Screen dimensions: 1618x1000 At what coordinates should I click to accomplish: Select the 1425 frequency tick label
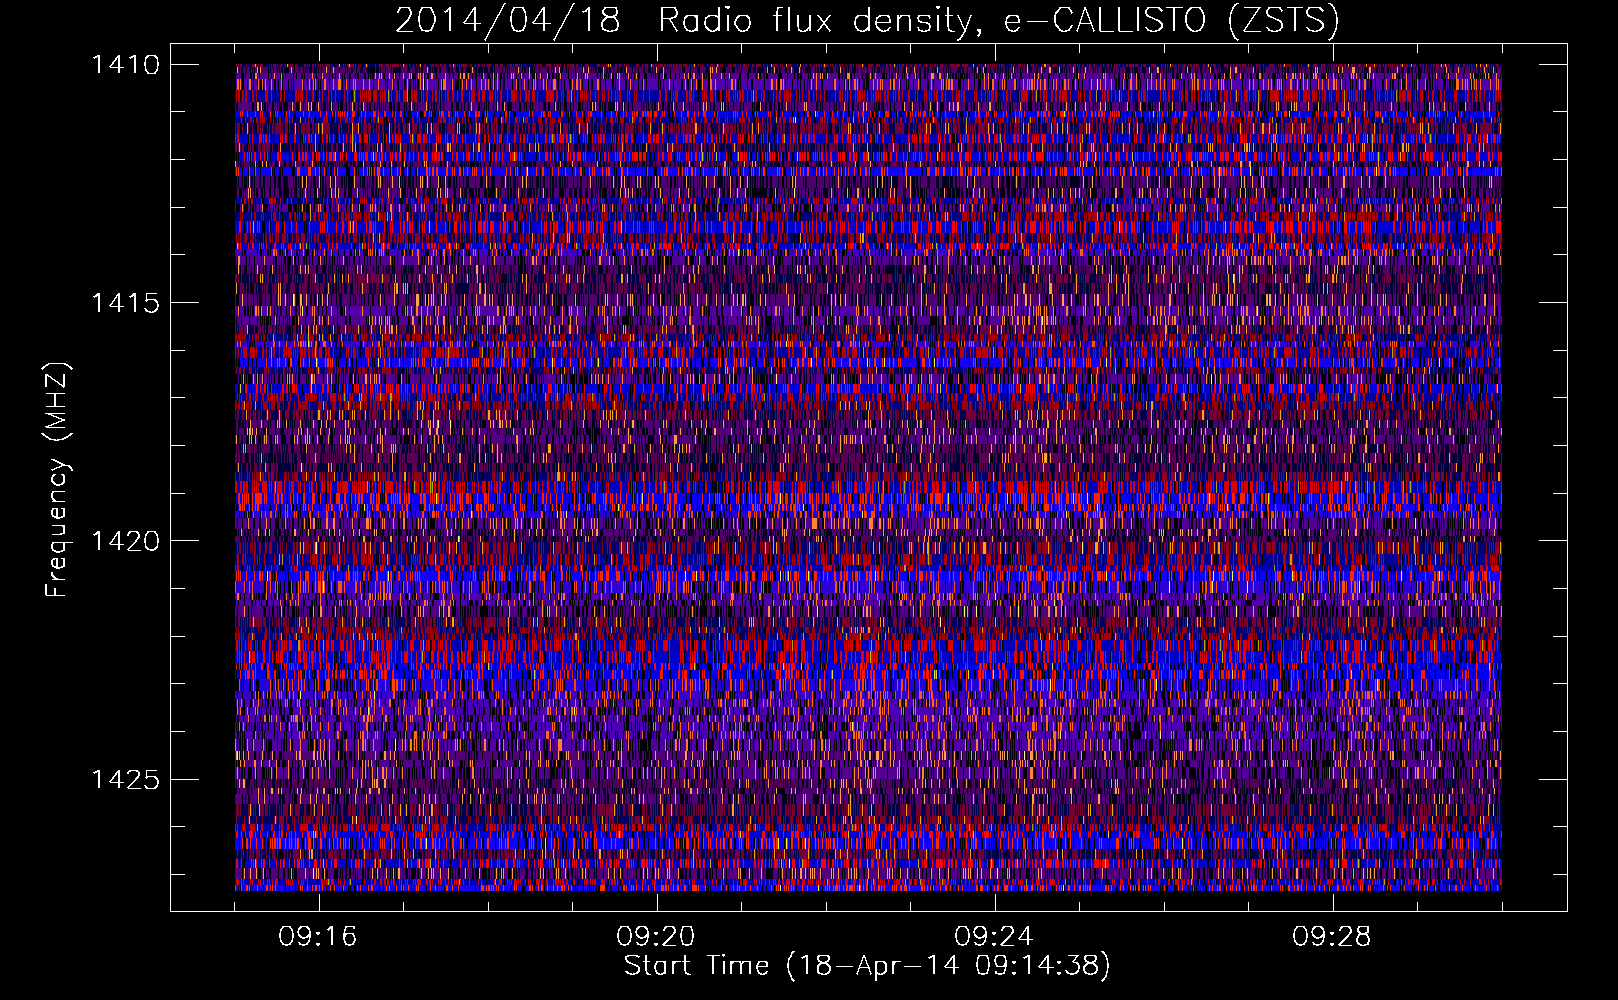[x=125, y=779]
